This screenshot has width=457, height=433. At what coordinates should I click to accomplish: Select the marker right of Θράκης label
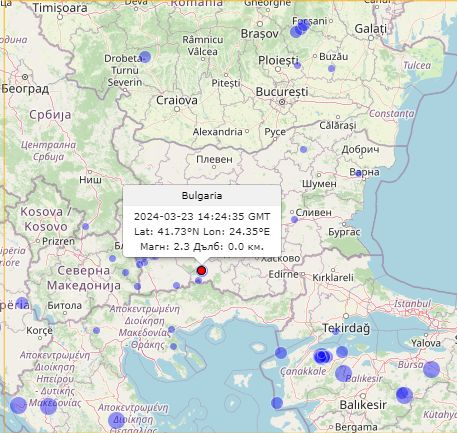point(173,347)
